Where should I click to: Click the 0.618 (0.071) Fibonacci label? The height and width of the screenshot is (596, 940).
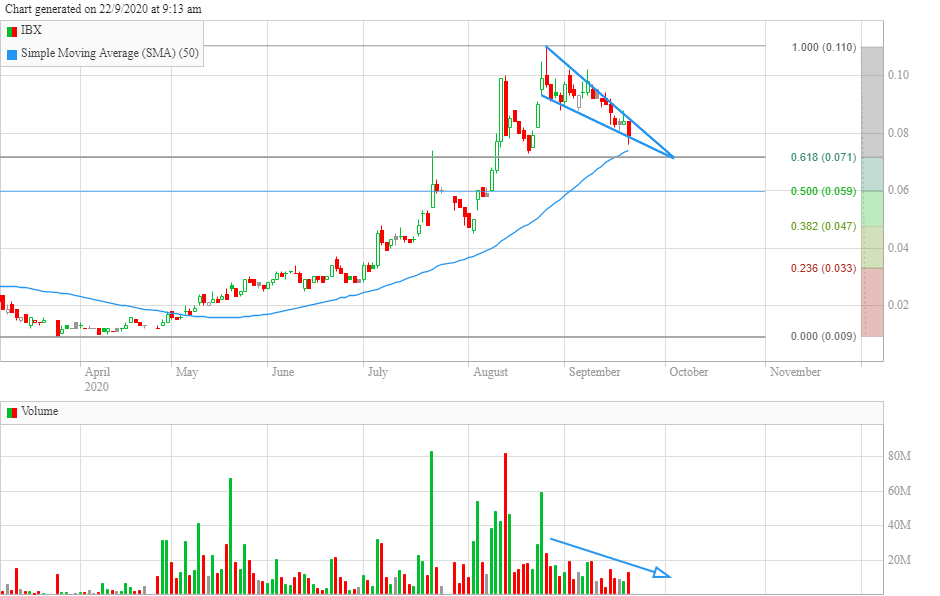824,157
